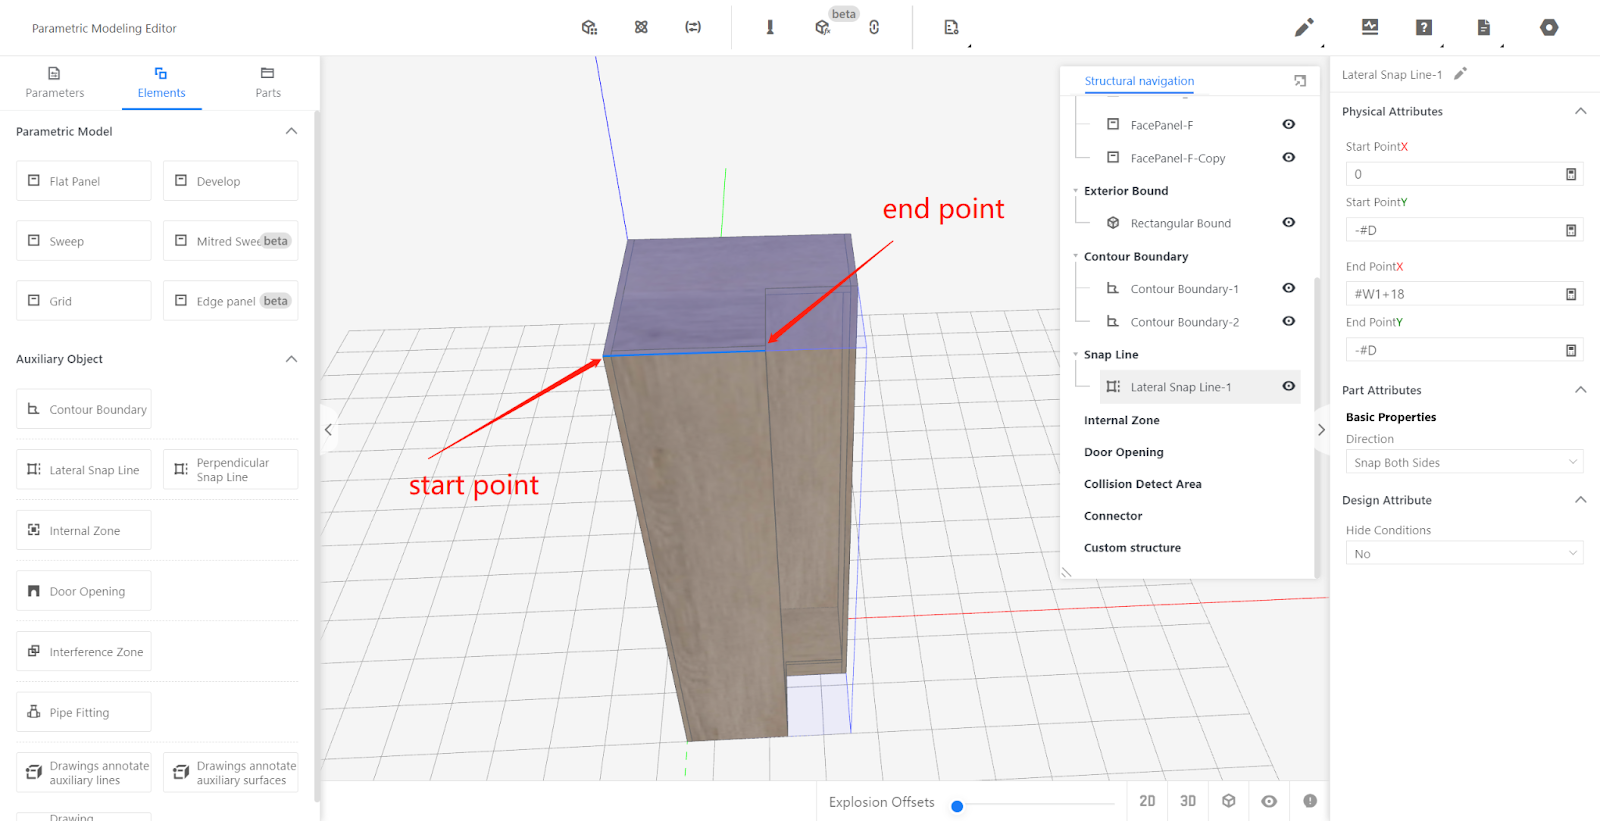Image resolution: width=1600 pixels, height=821 pixels.
Task: Switch viewport to 2D view
Action: point(1147,801)
